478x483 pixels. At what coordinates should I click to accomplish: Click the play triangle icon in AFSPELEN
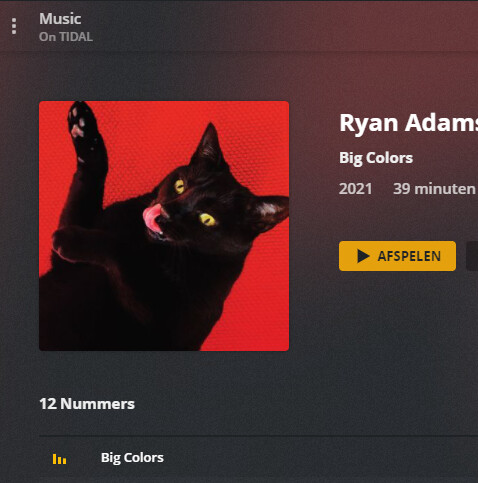(363, 256)
